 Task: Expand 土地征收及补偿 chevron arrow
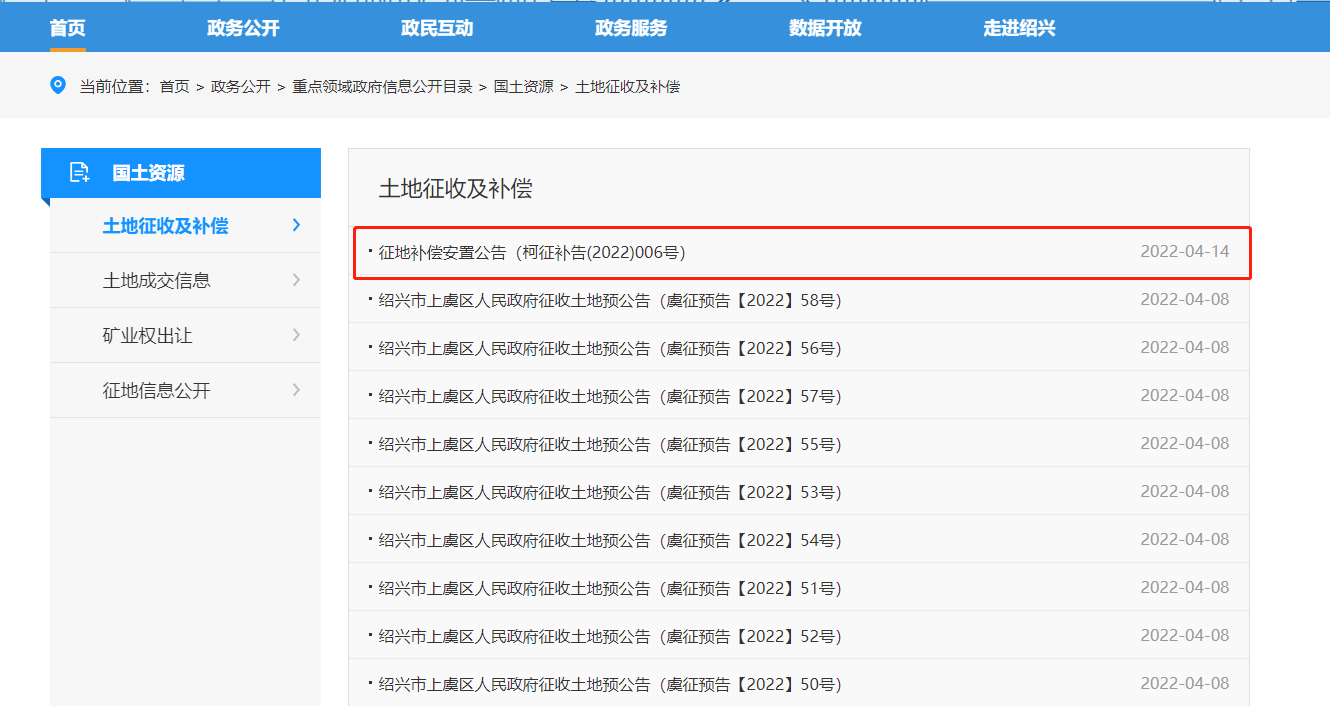pos(296,225)
